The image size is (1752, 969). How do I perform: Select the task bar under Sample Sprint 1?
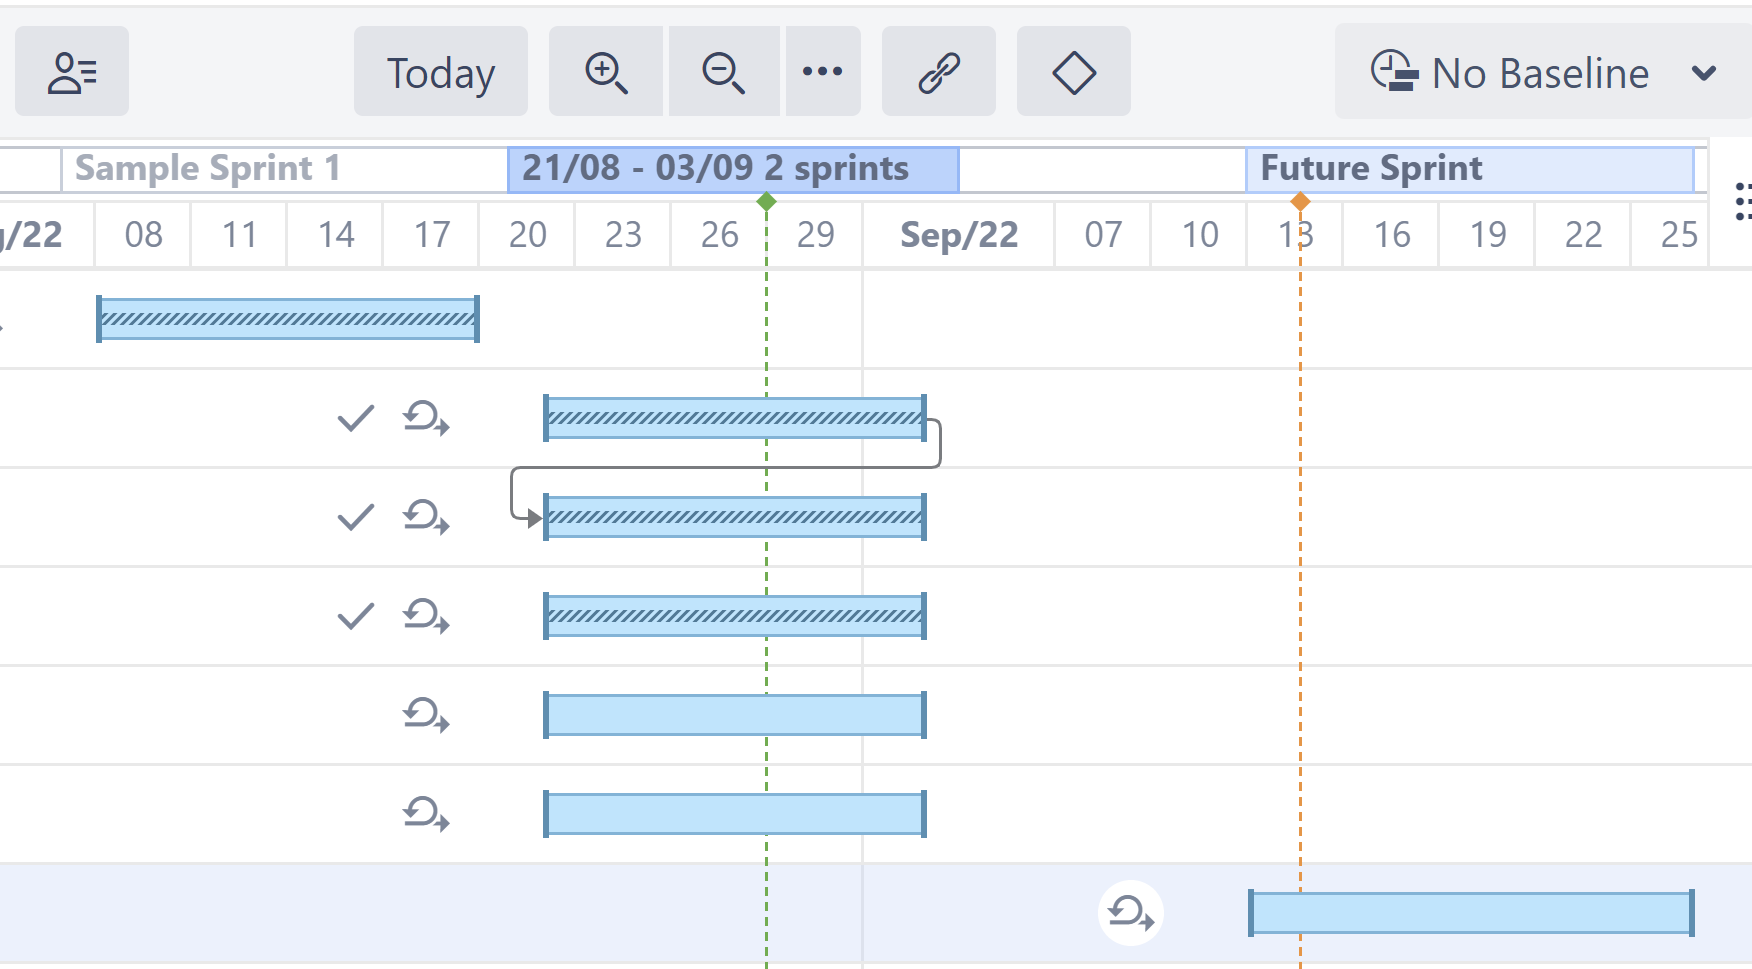[288, 319]
